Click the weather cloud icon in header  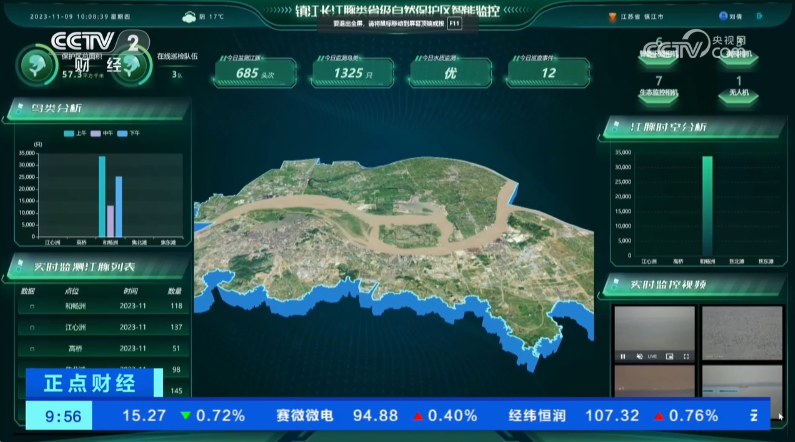(x=189, y=17)
